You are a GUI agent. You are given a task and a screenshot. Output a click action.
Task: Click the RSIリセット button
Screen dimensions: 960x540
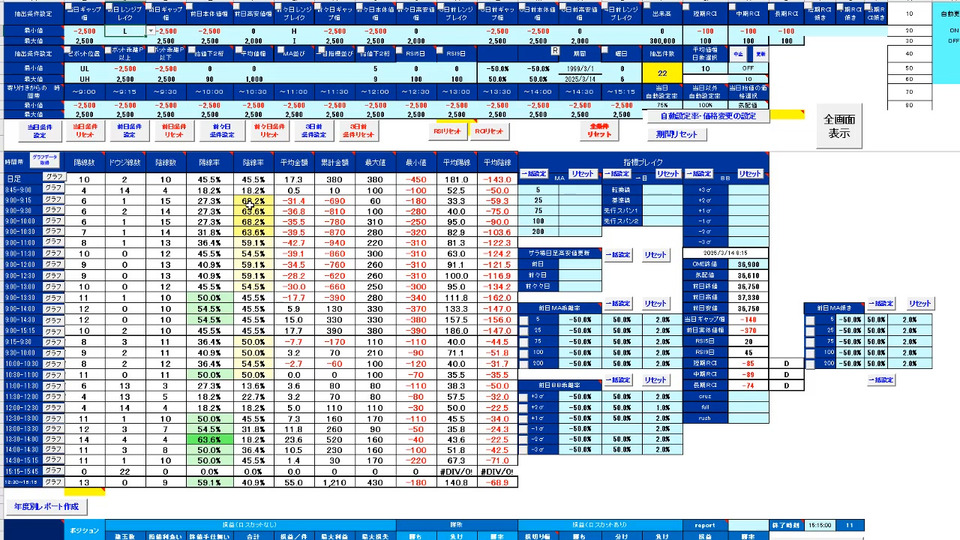[447, 132]
